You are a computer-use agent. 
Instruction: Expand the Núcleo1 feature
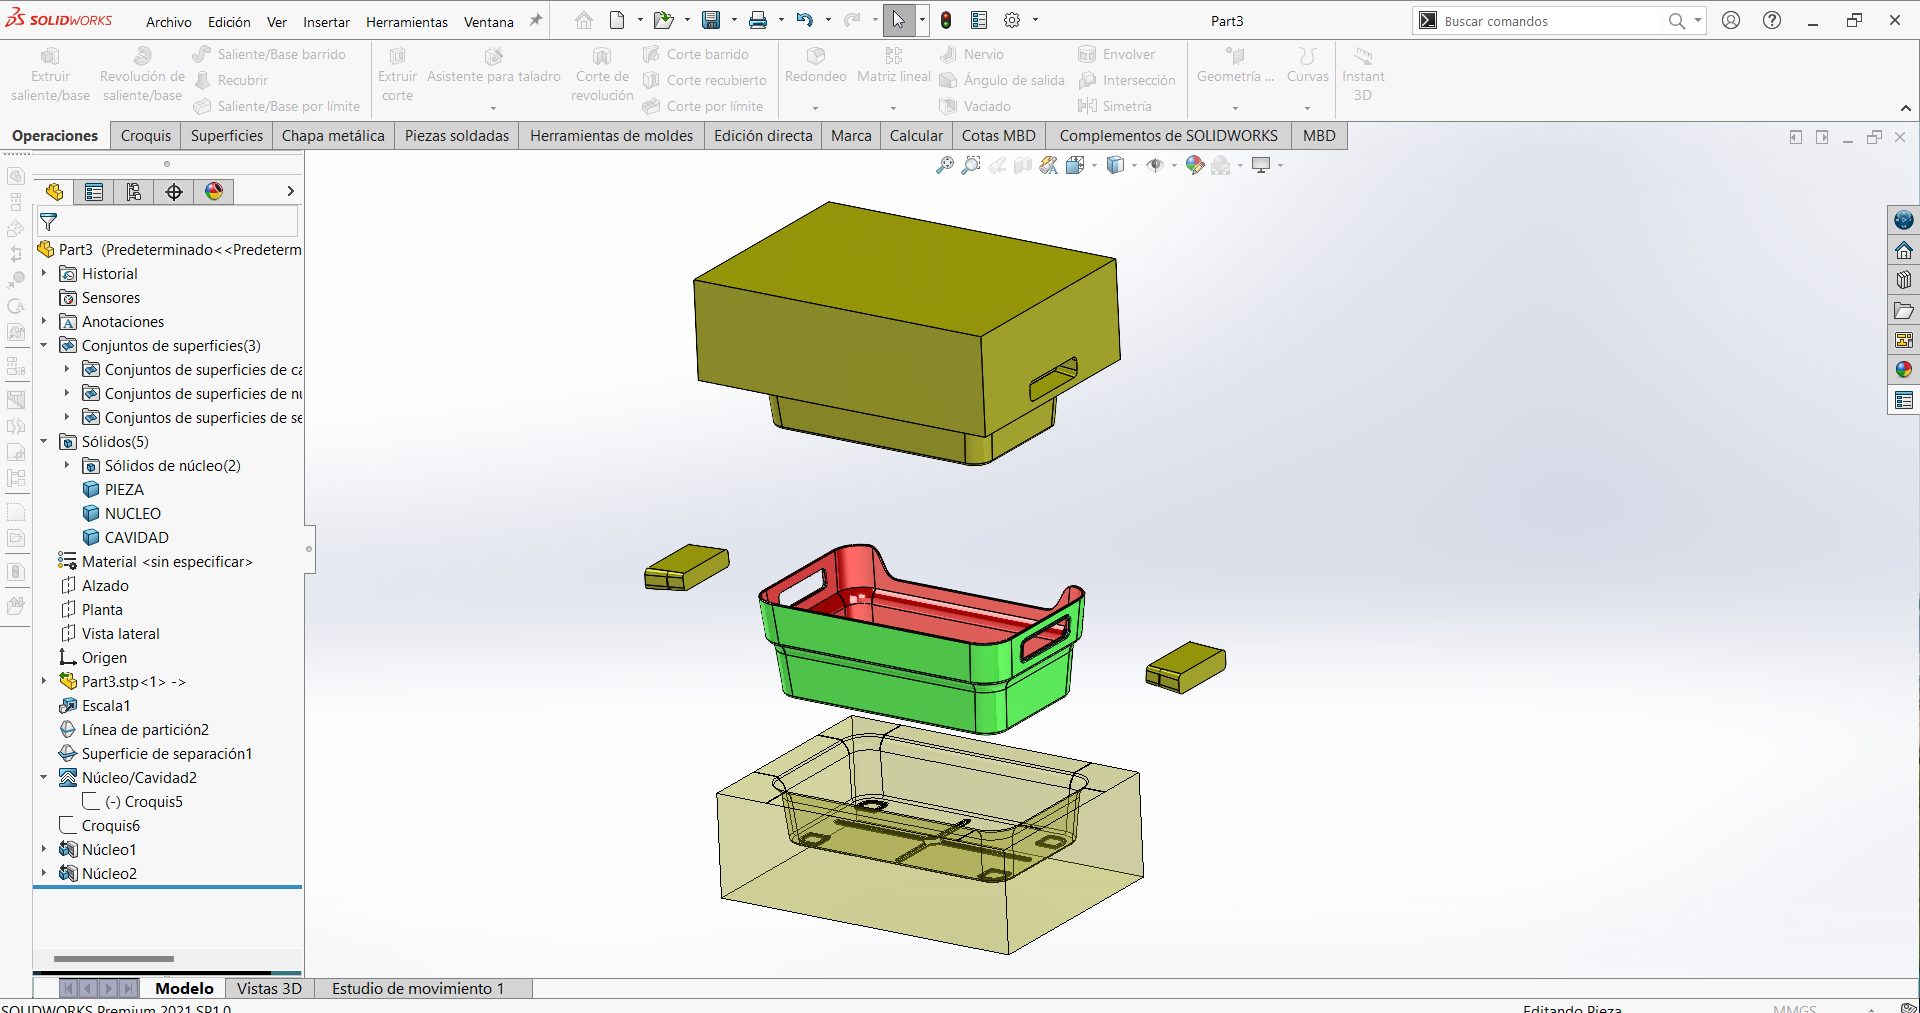44,849
